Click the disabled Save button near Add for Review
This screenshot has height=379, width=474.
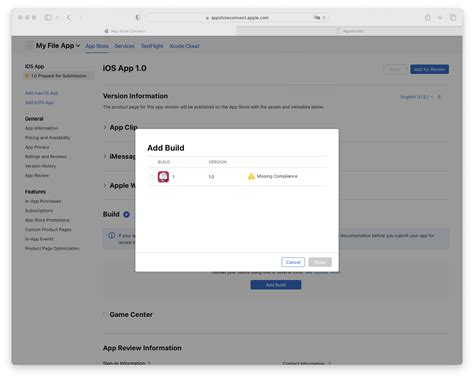pyautogui.click(x=395, y=69)
